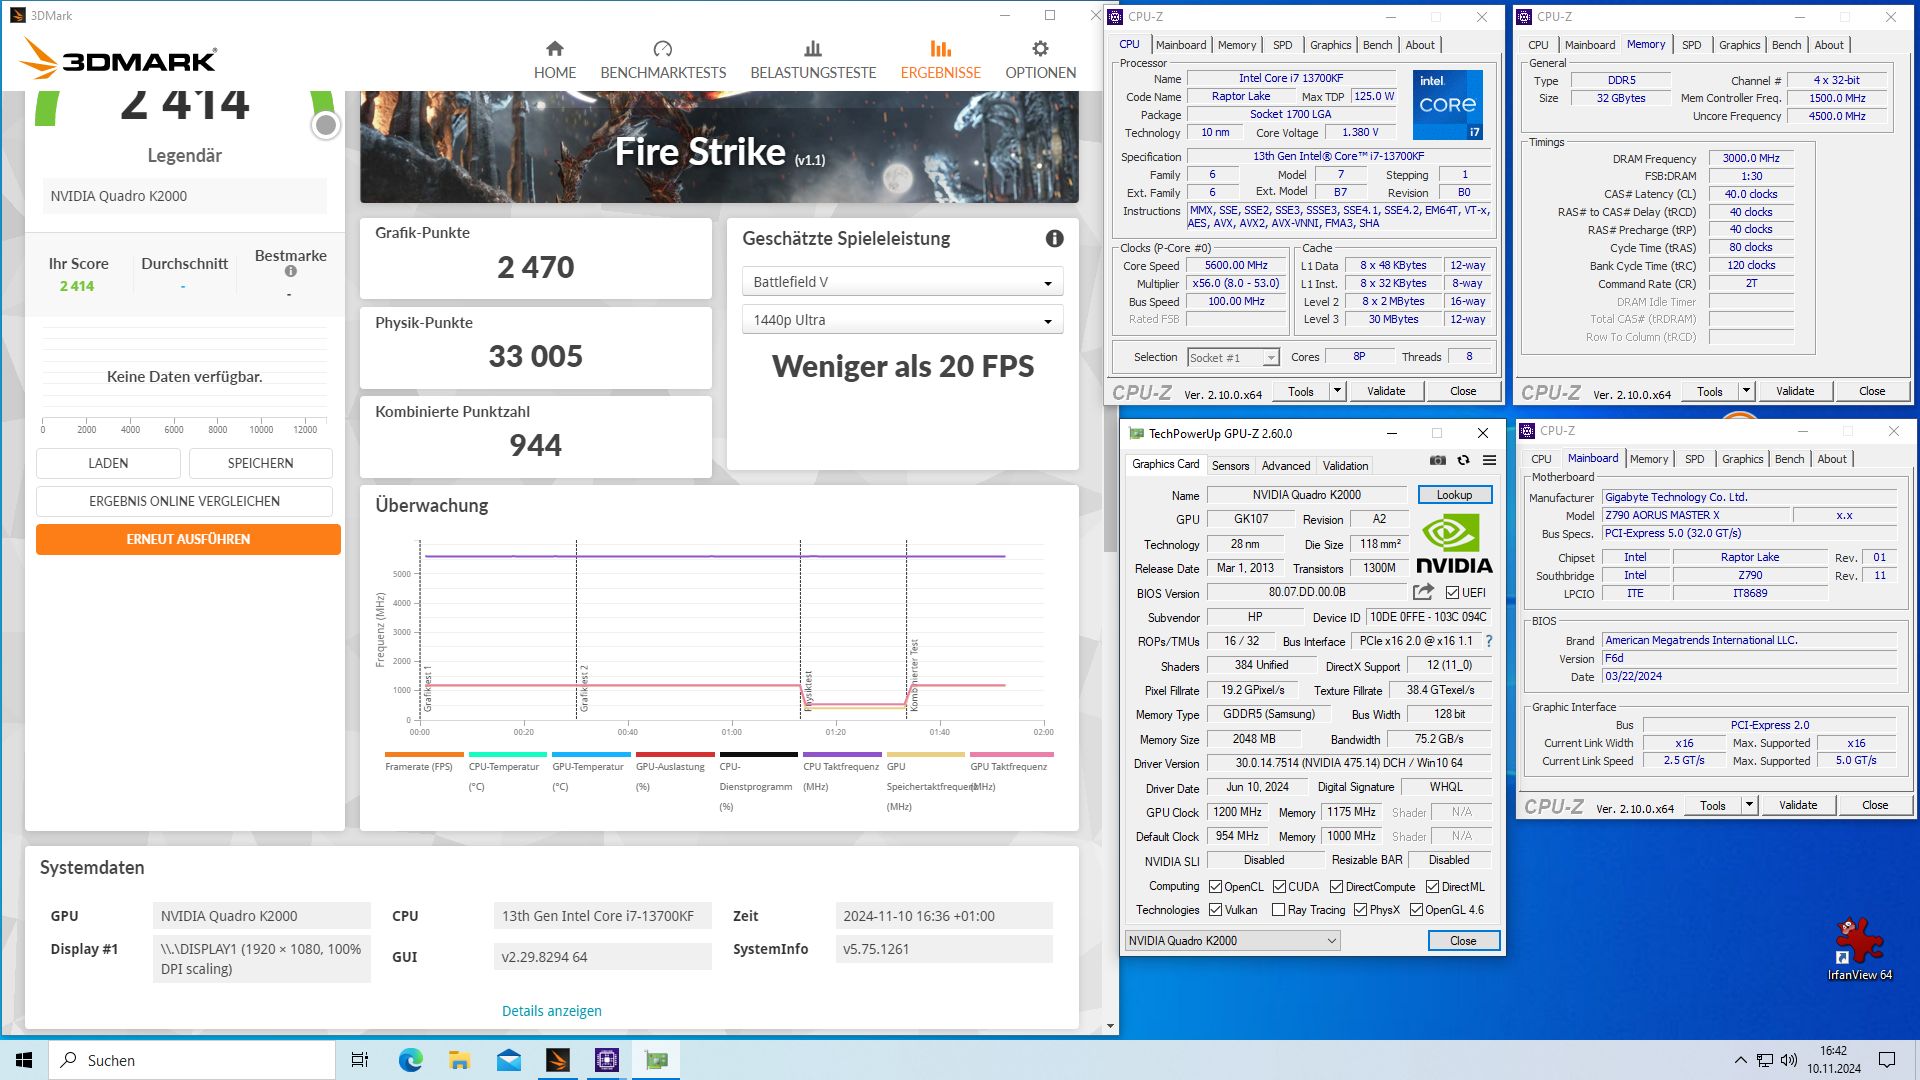The width and height of the screenshot is (1920, 1080).
Task: Click NVIDIA logo in GPU-Z
Action: (1454, 543)
